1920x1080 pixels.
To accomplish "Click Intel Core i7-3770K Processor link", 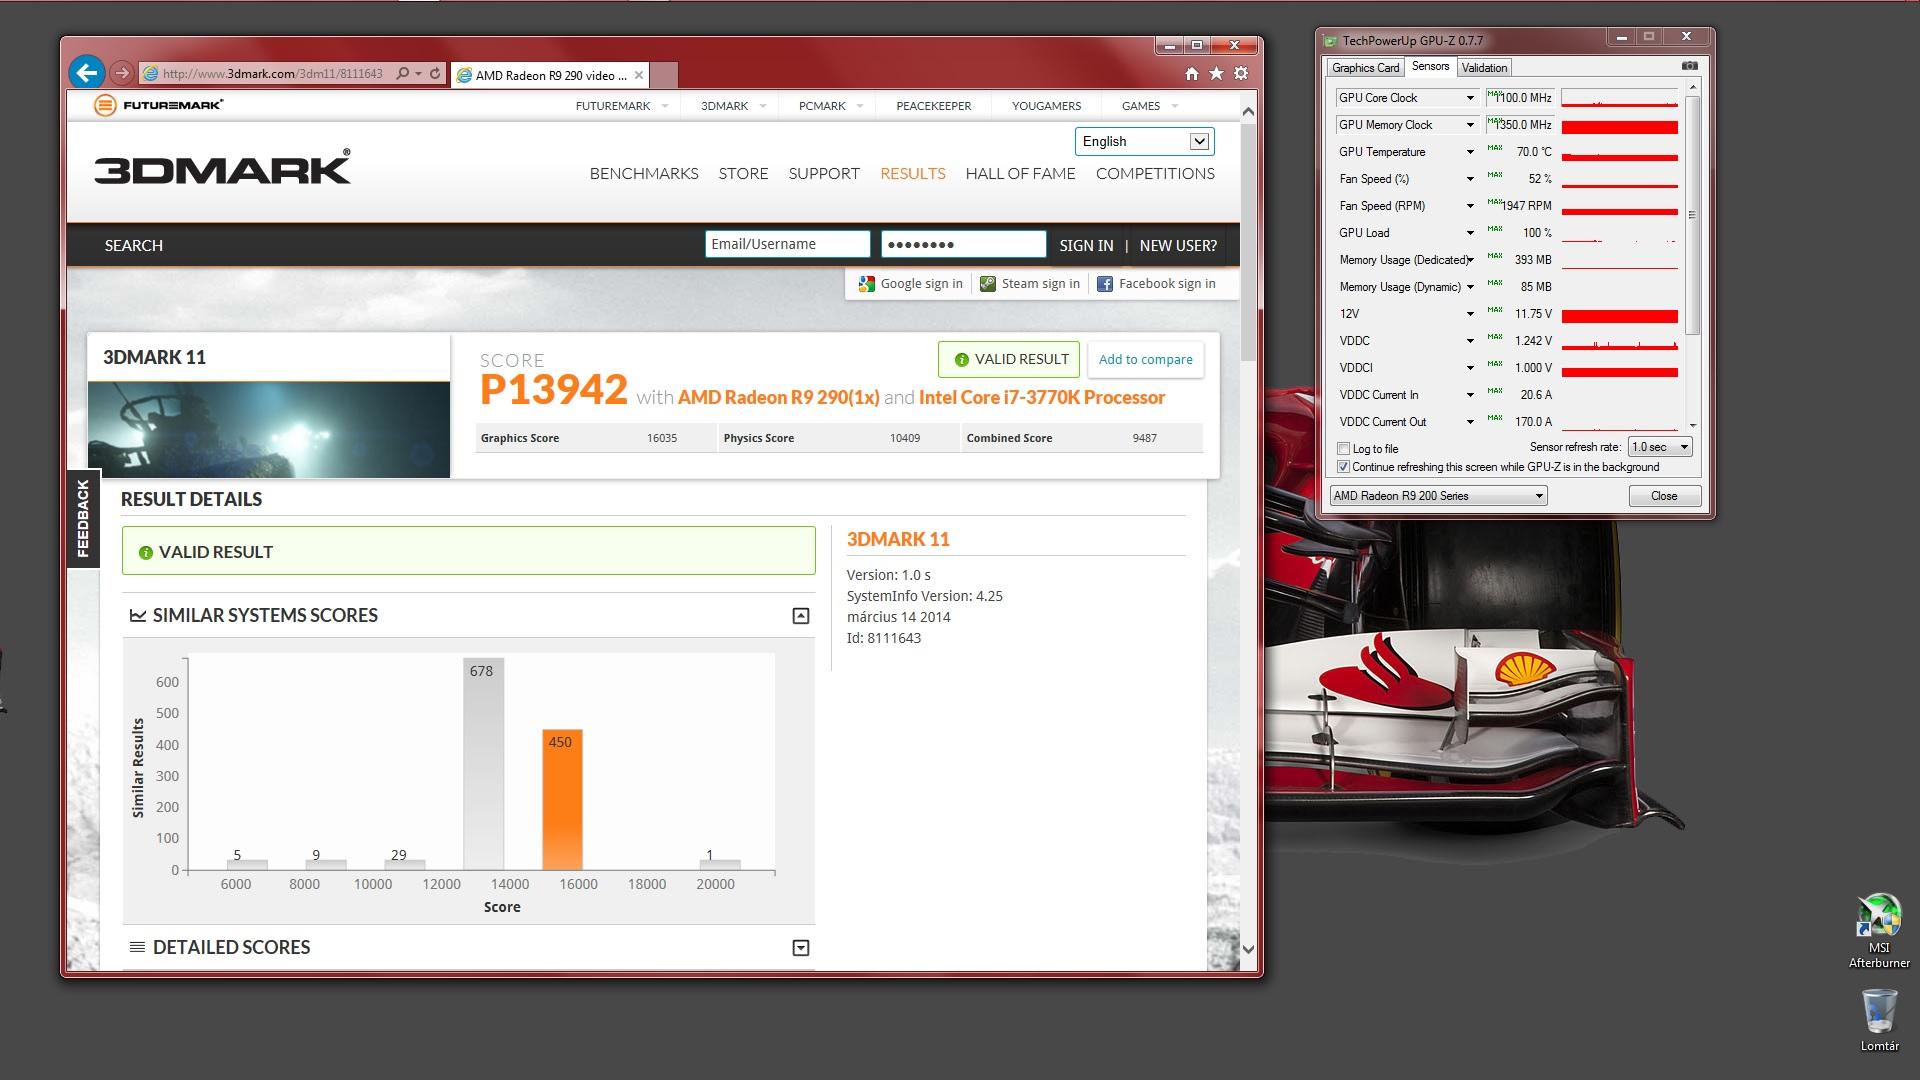I will [1042, 398].
